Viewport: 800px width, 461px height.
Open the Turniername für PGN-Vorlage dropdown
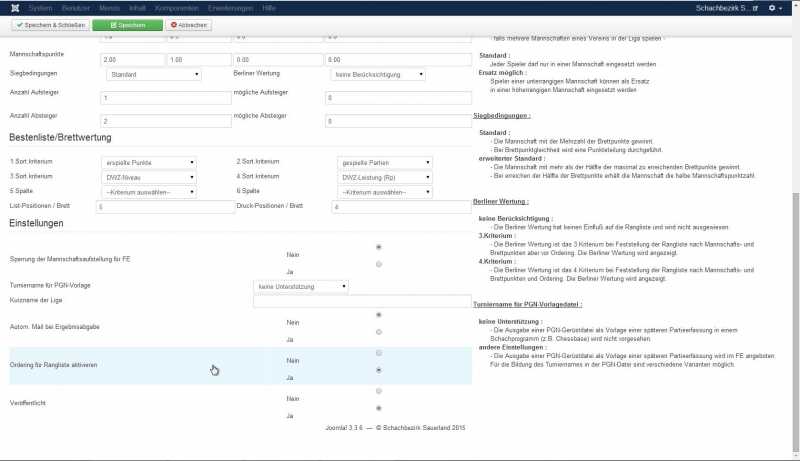pos(301,286)
